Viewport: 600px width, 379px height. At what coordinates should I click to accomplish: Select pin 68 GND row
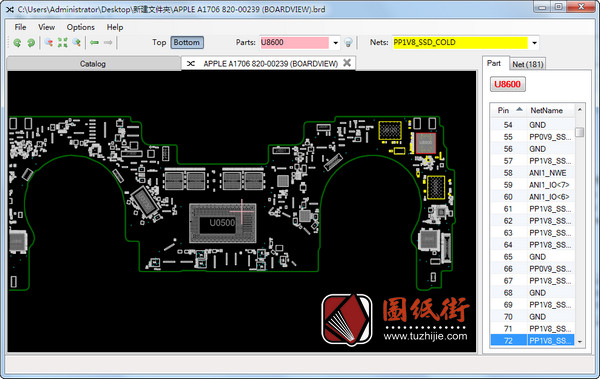[x=533, y=293]
